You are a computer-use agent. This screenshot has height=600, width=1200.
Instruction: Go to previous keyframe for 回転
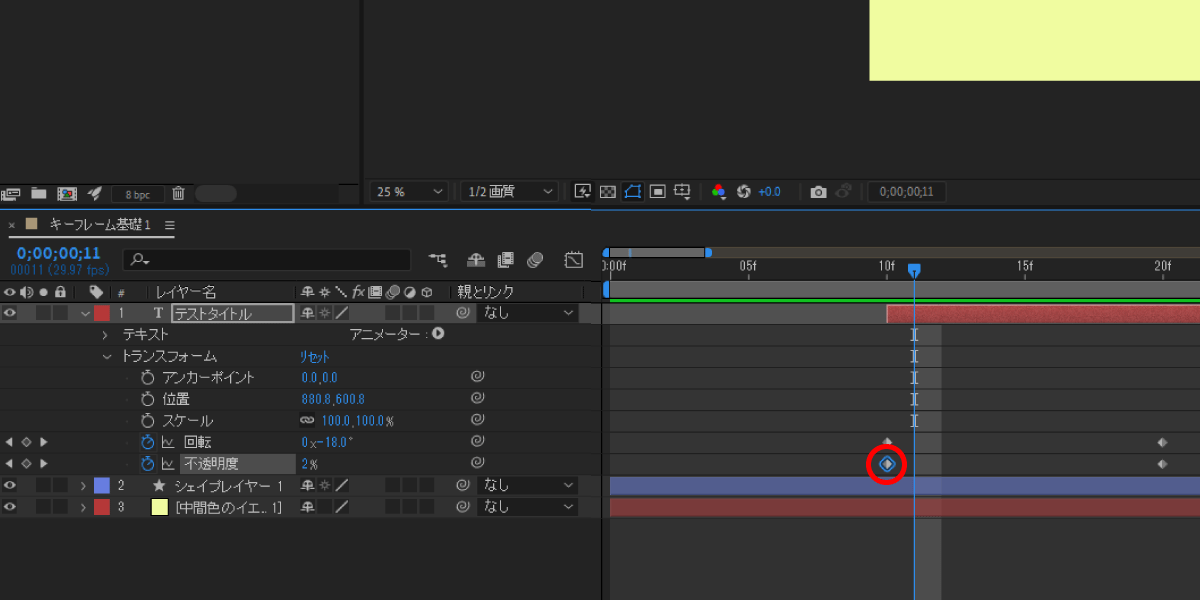[9, 442]
